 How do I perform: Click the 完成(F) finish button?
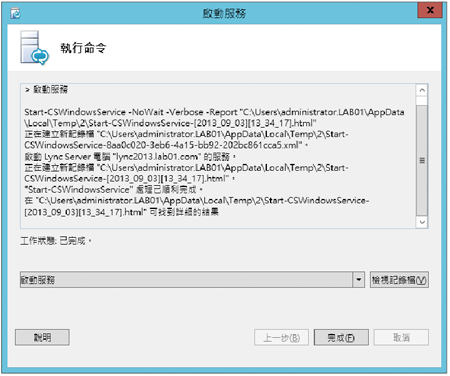coord(341,338)
